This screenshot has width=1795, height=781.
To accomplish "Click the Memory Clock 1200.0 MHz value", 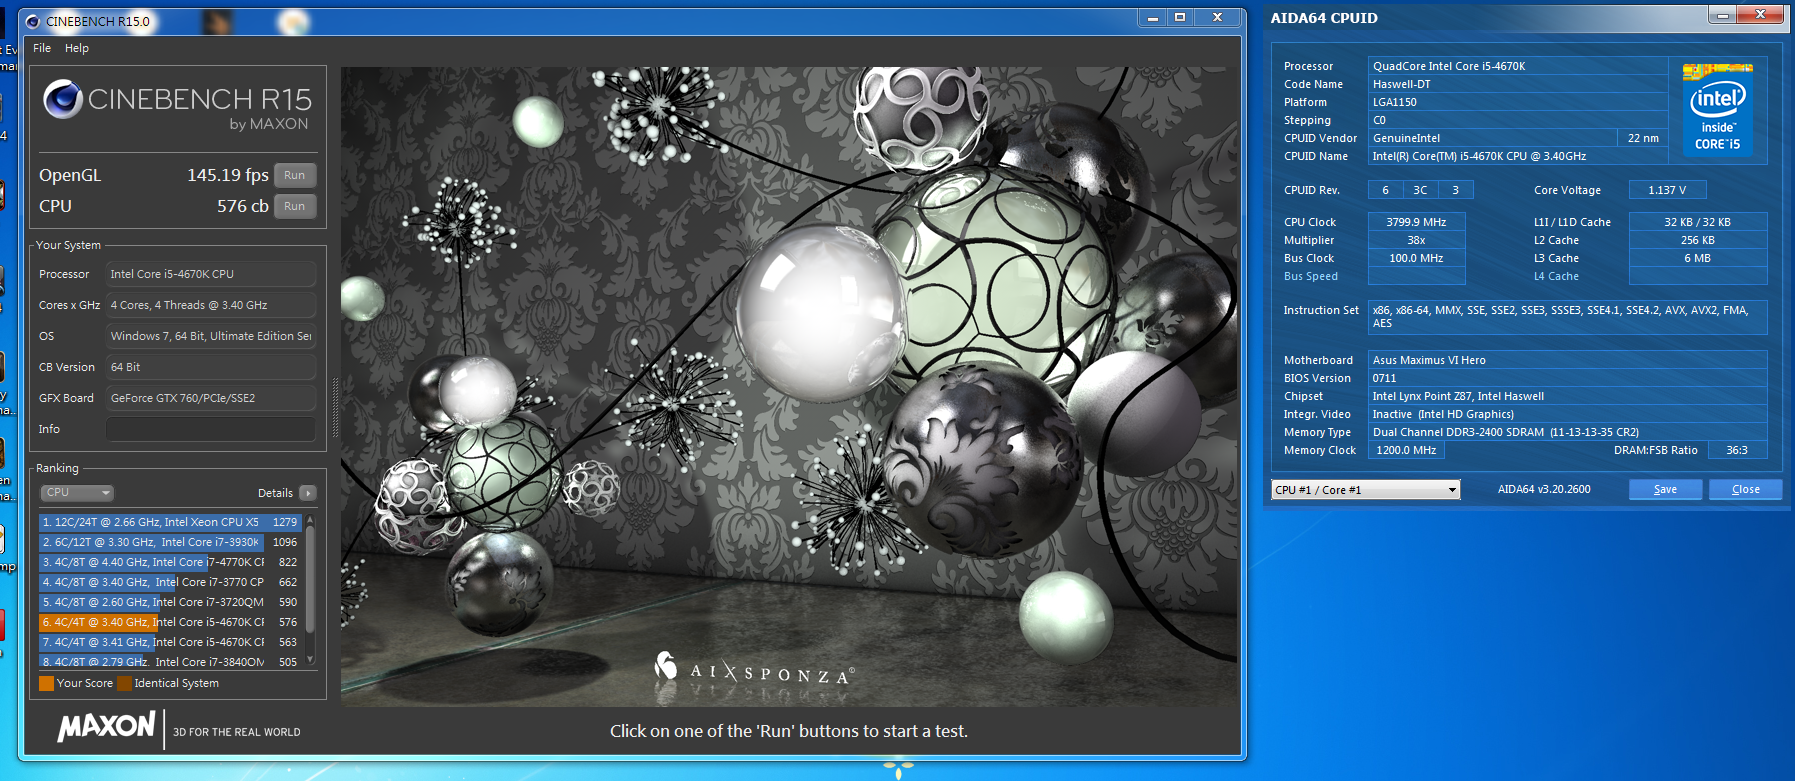I will (x=1406, y=450).
